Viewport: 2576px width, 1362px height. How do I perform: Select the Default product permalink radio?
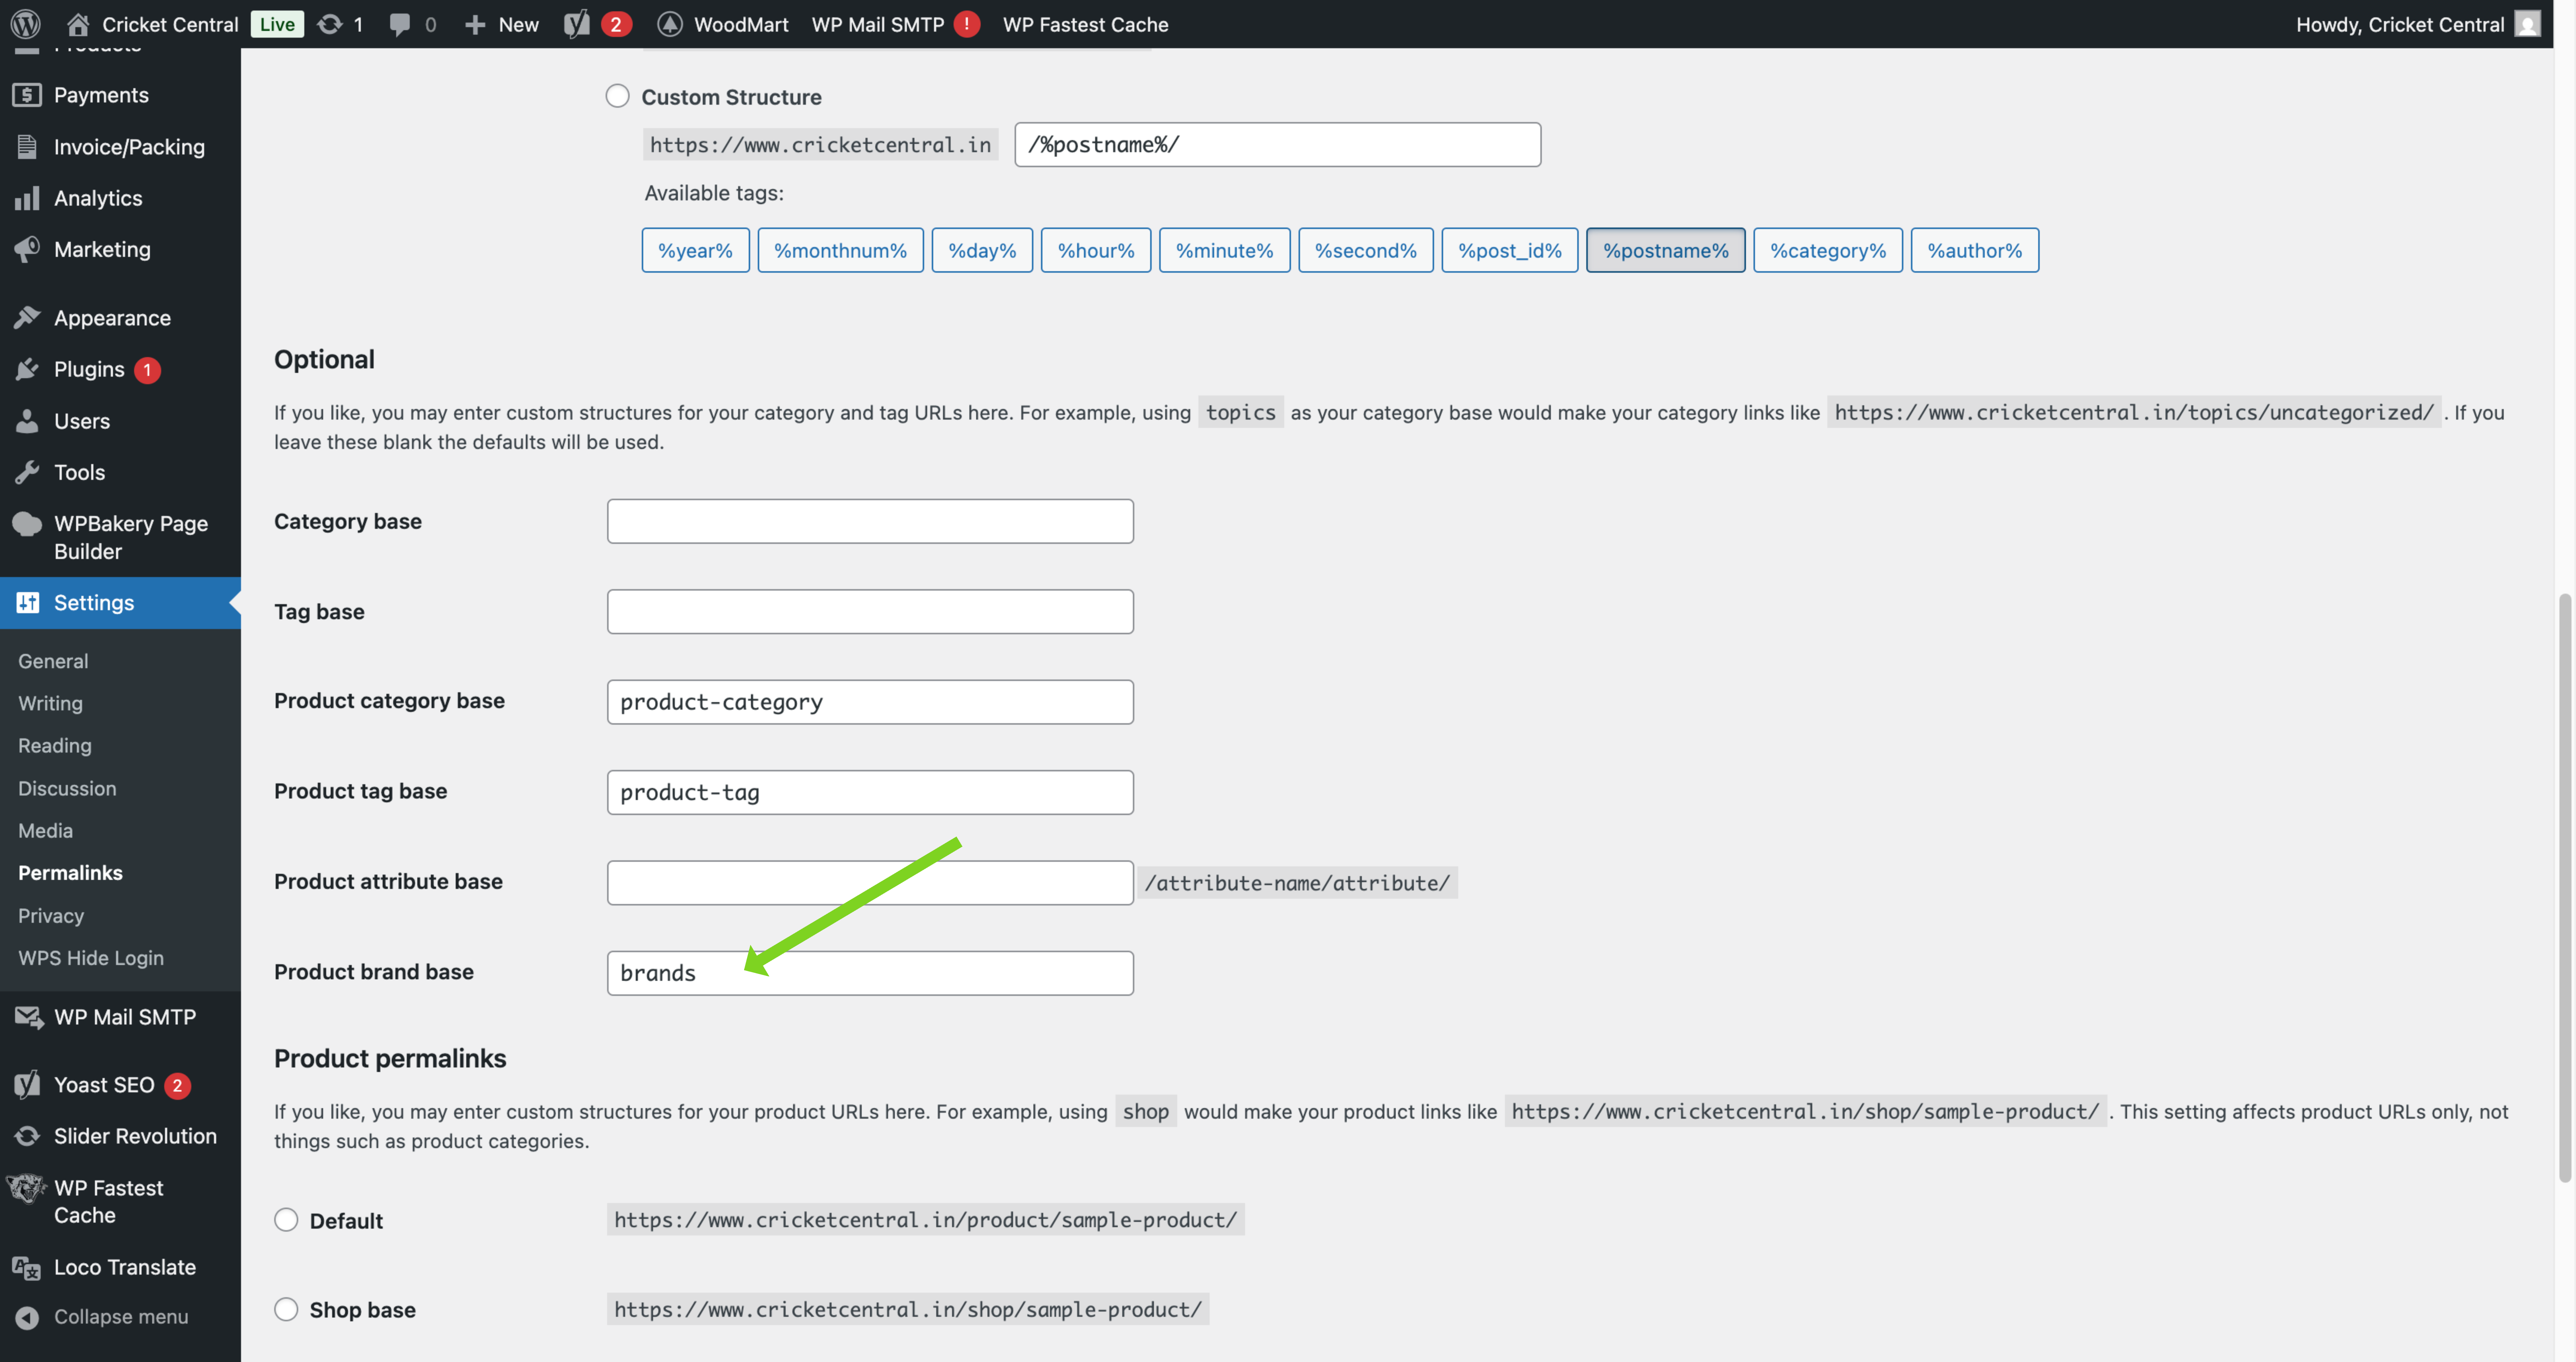[286, 1220]
